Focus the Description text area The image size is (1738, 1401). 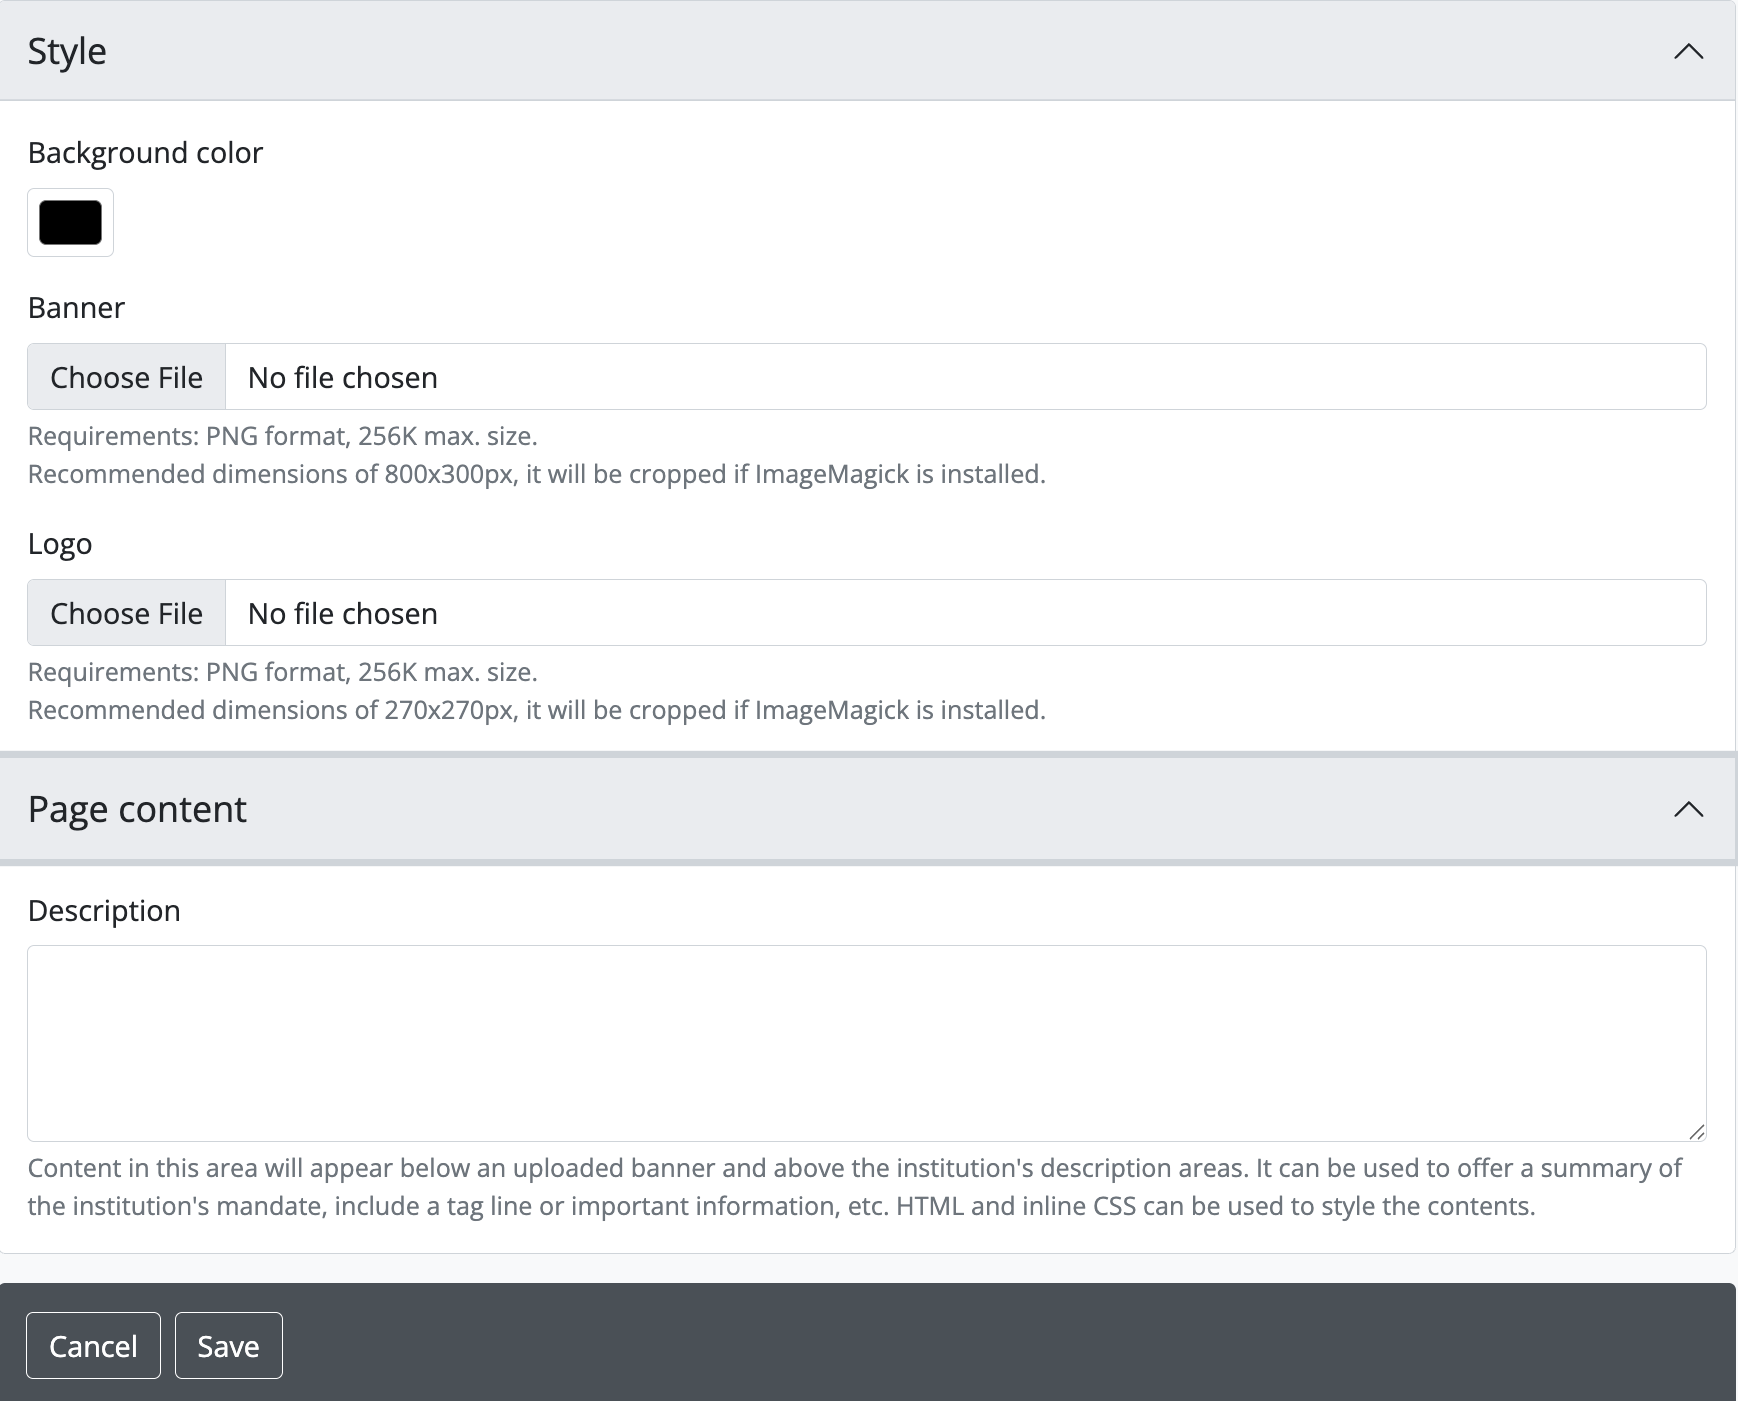866,1043
